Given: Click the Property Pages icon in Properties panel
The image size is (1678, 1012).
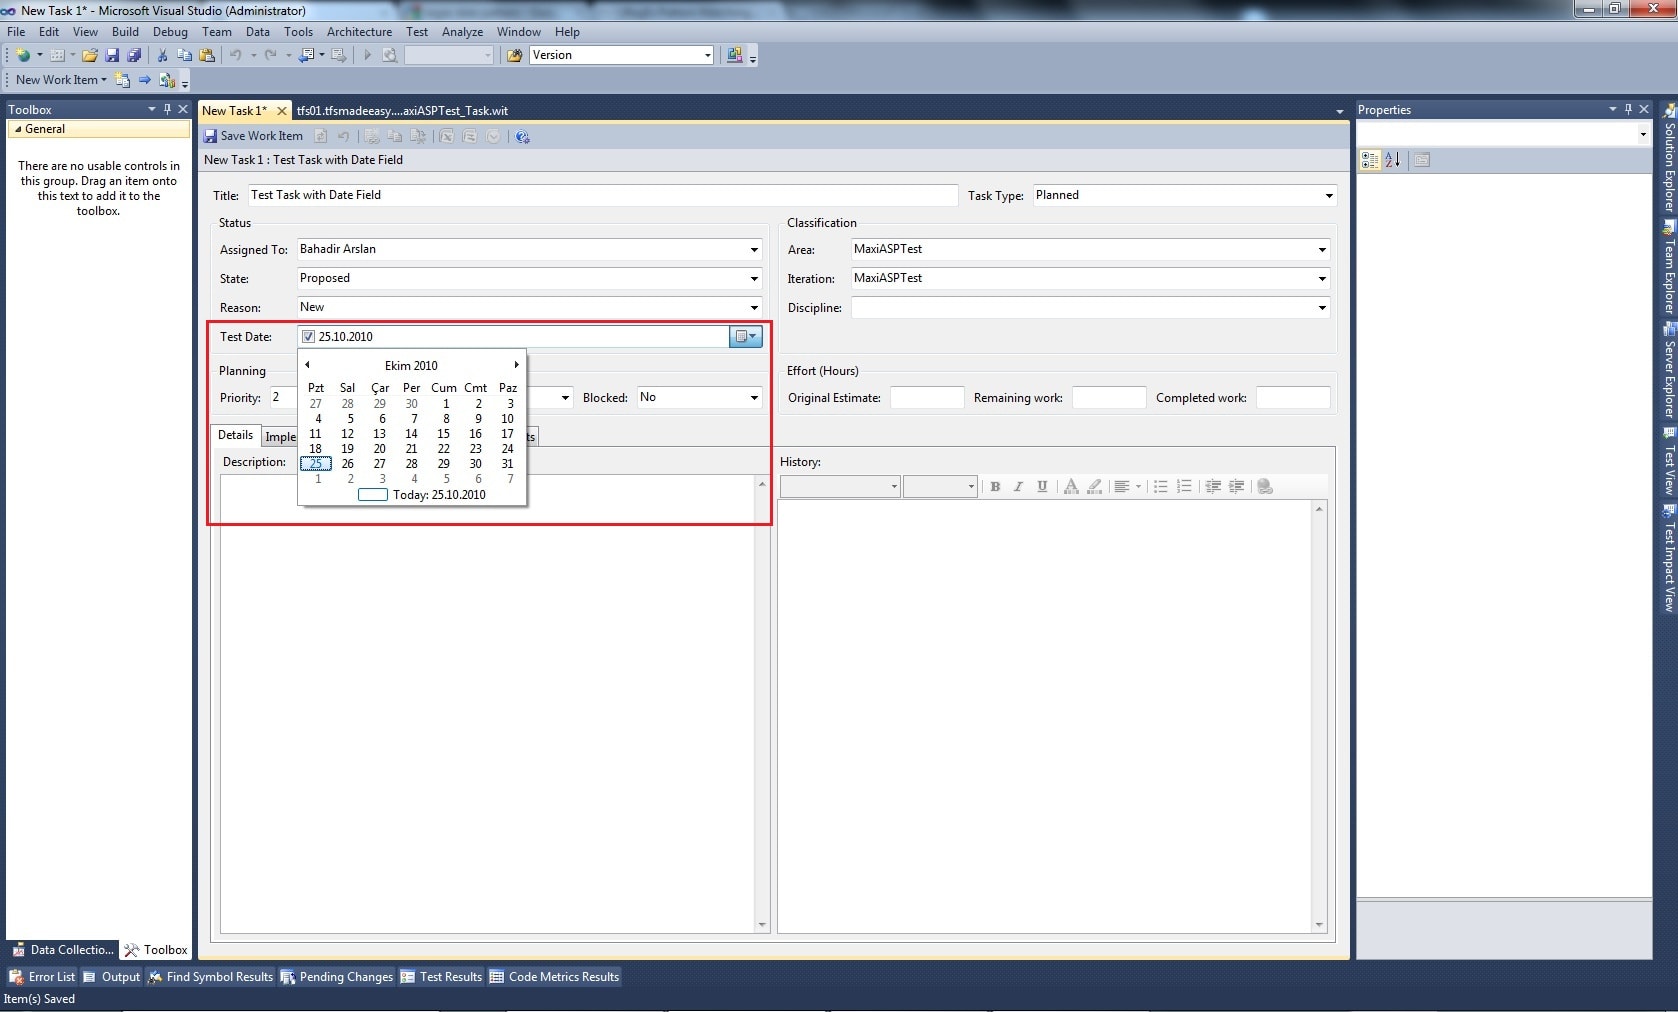Looking at the screenshot, I should [x=1422, y=160].
